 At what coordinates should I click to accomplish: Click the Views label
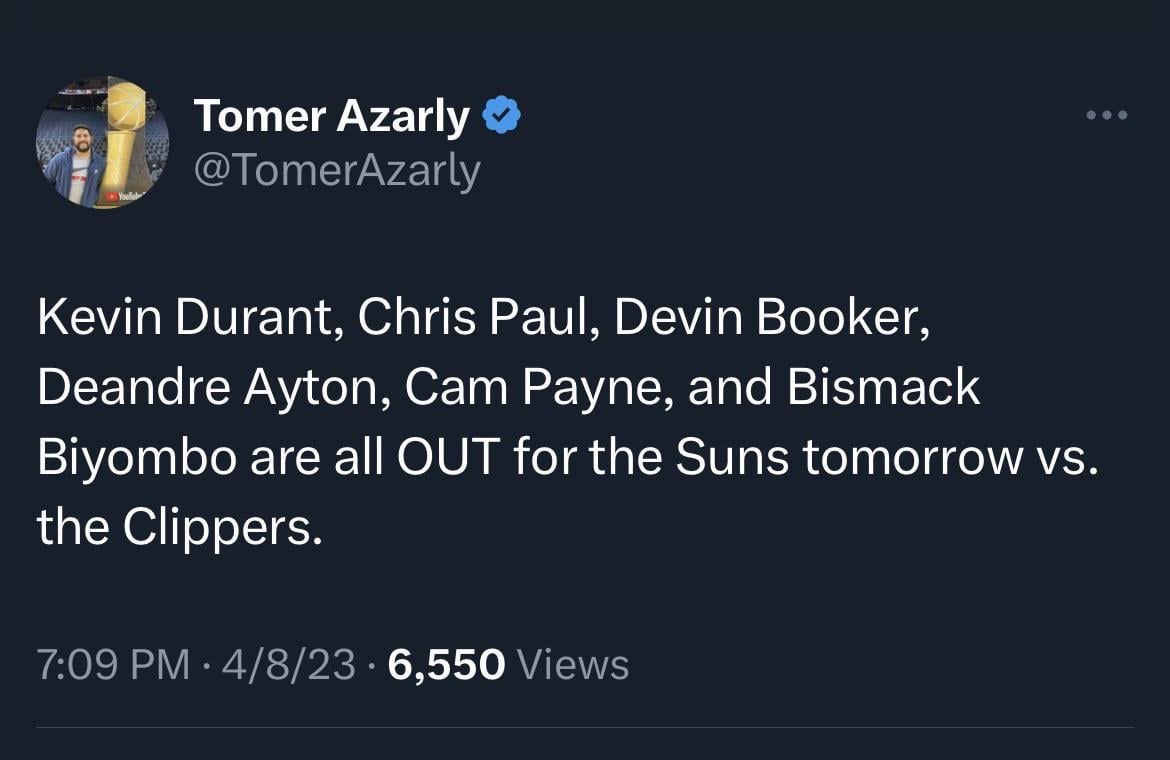coord(576,665)
